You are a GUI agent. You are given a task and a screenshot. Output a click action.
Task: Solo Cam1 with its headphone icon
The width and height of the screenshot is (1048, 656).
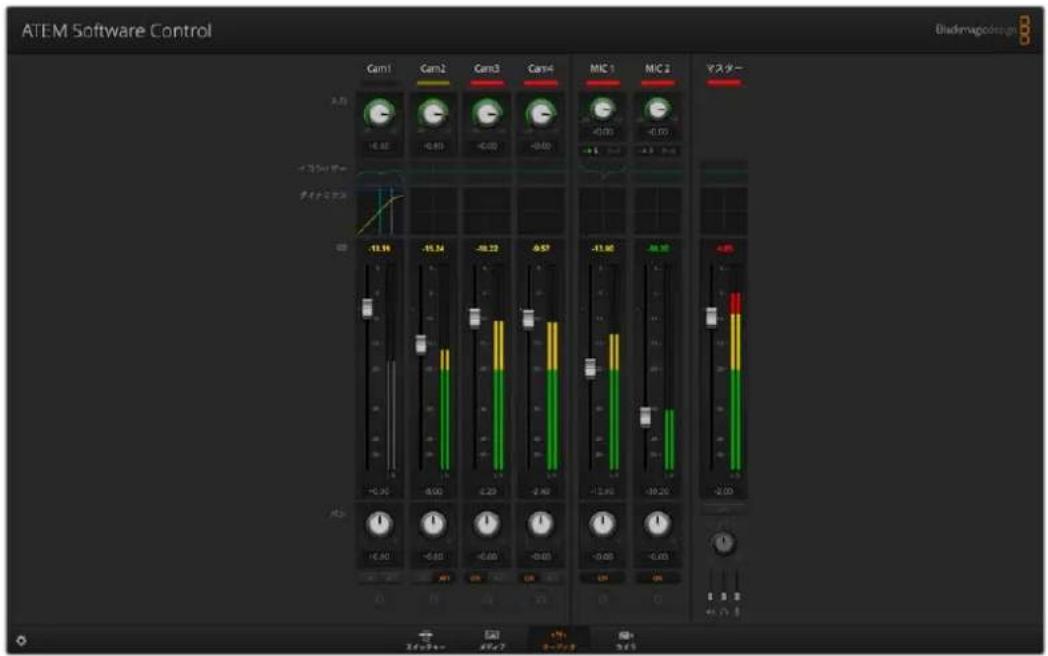pyautogui.click(x=380, y=599)
